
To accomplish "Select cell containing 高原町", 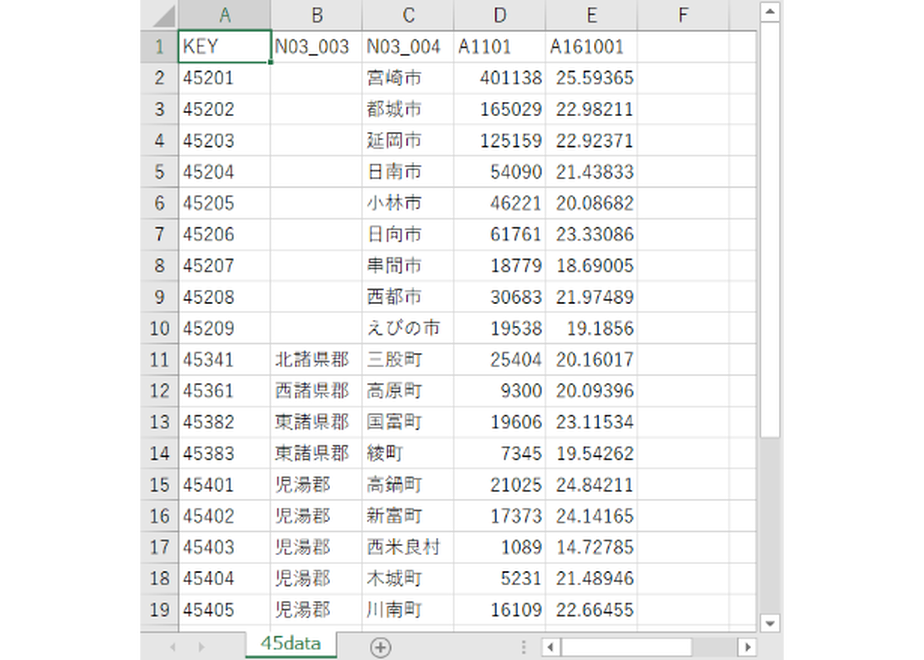I will coord(408,391).
